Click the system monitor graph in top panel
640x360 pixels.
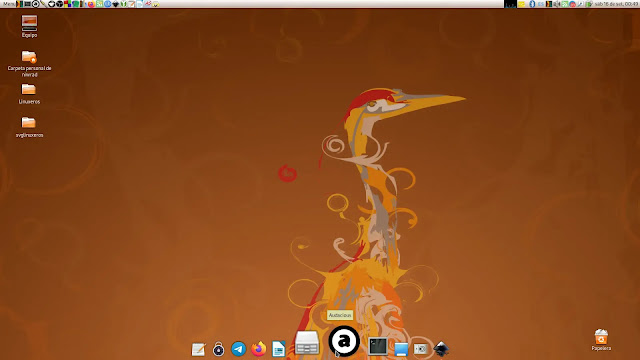pyautogui.click(x=510, y=4)
